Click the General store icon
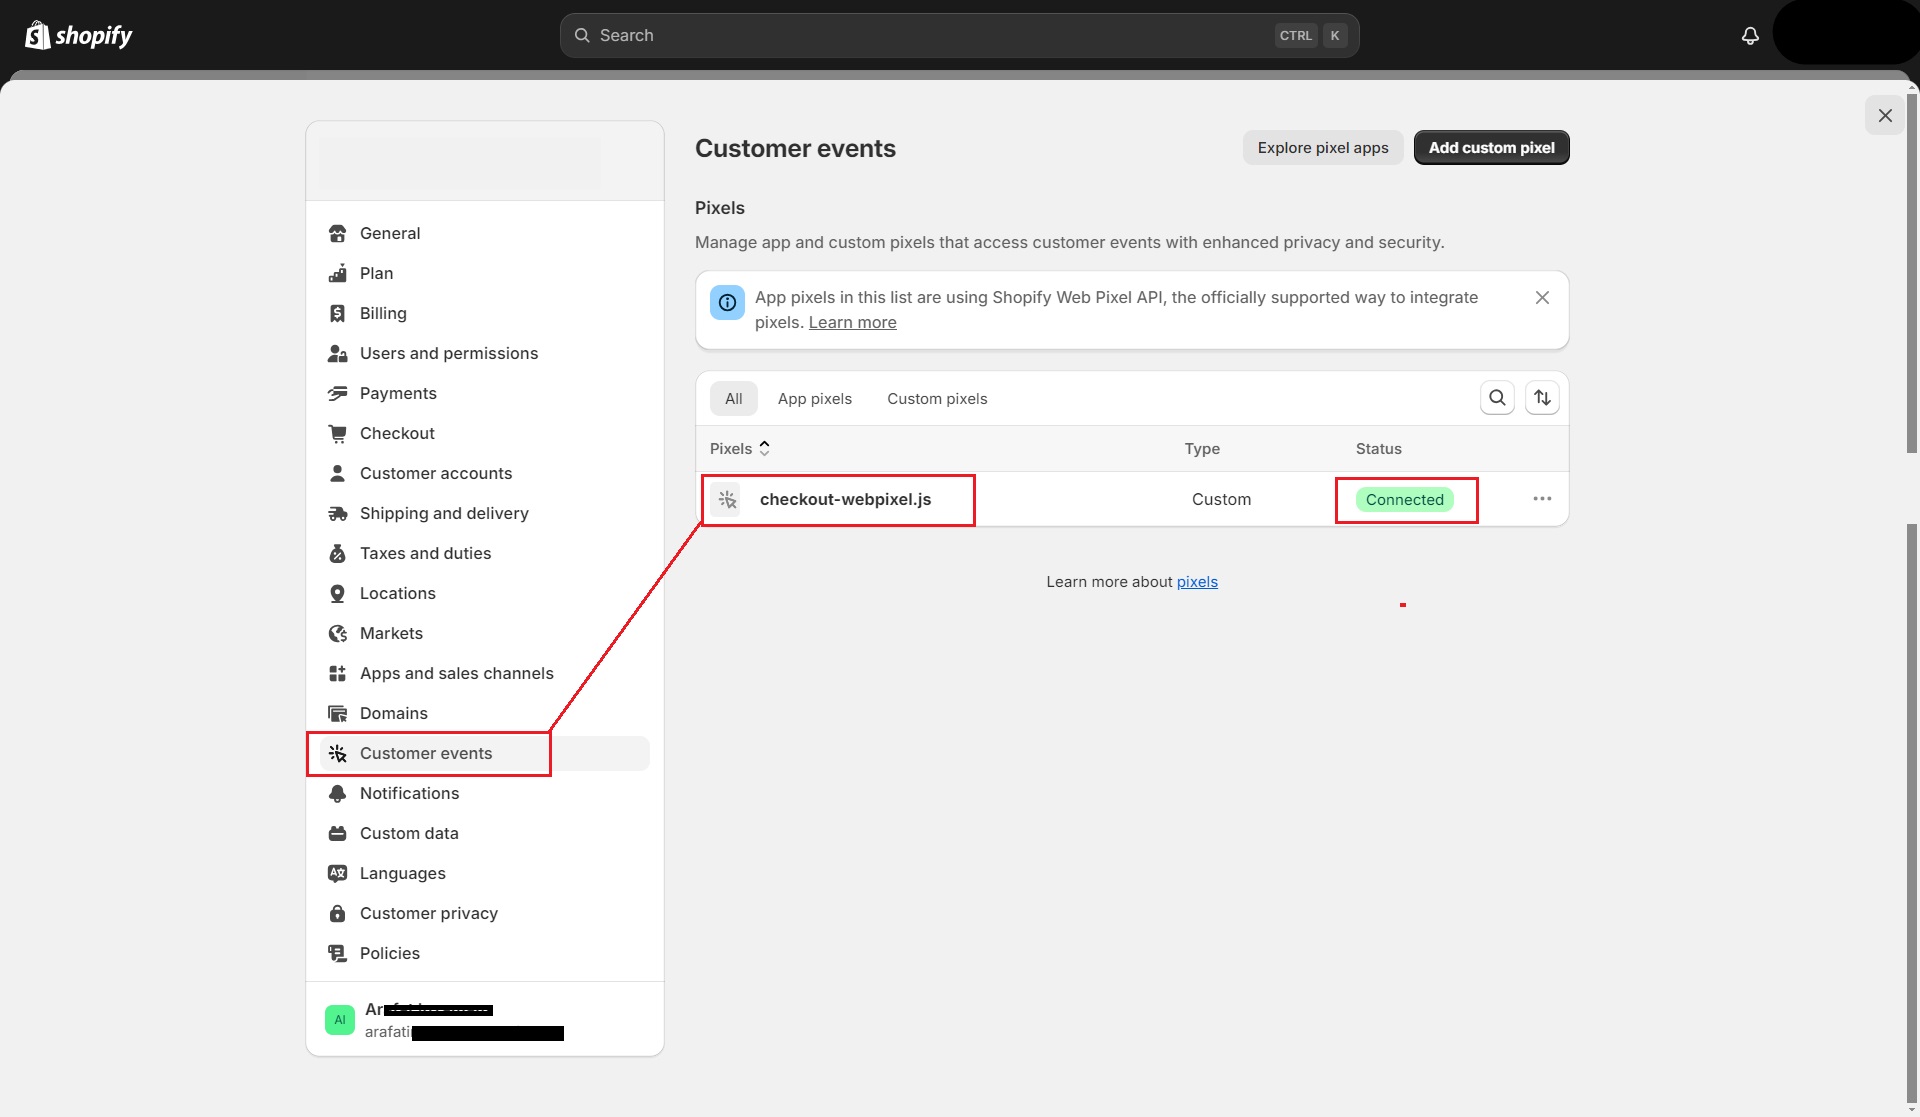Viewport: 1920px width, 1117px height. [x=338, y=233]
